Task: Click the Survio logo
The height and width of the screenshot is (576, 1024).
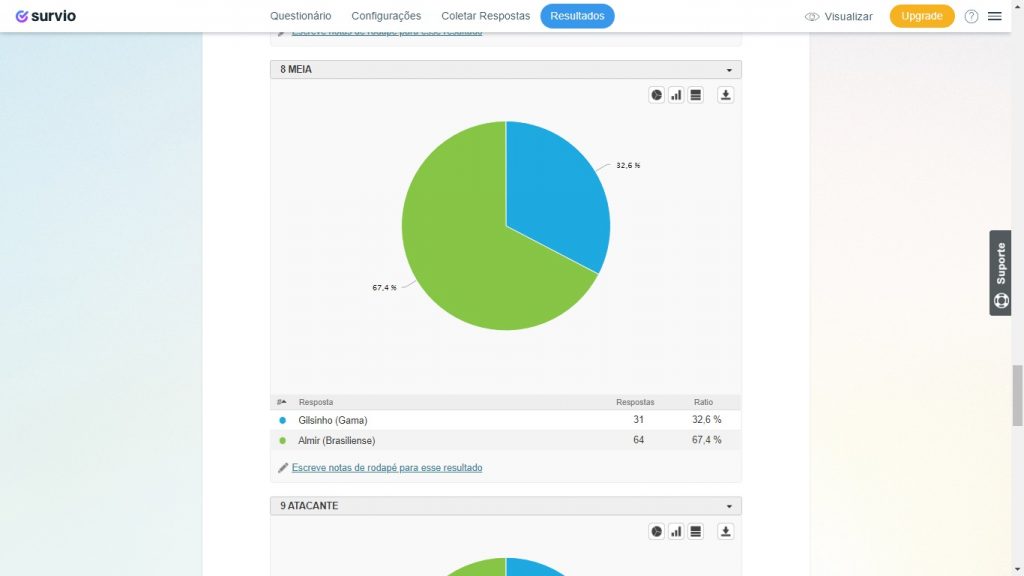Action: [46, 16]
